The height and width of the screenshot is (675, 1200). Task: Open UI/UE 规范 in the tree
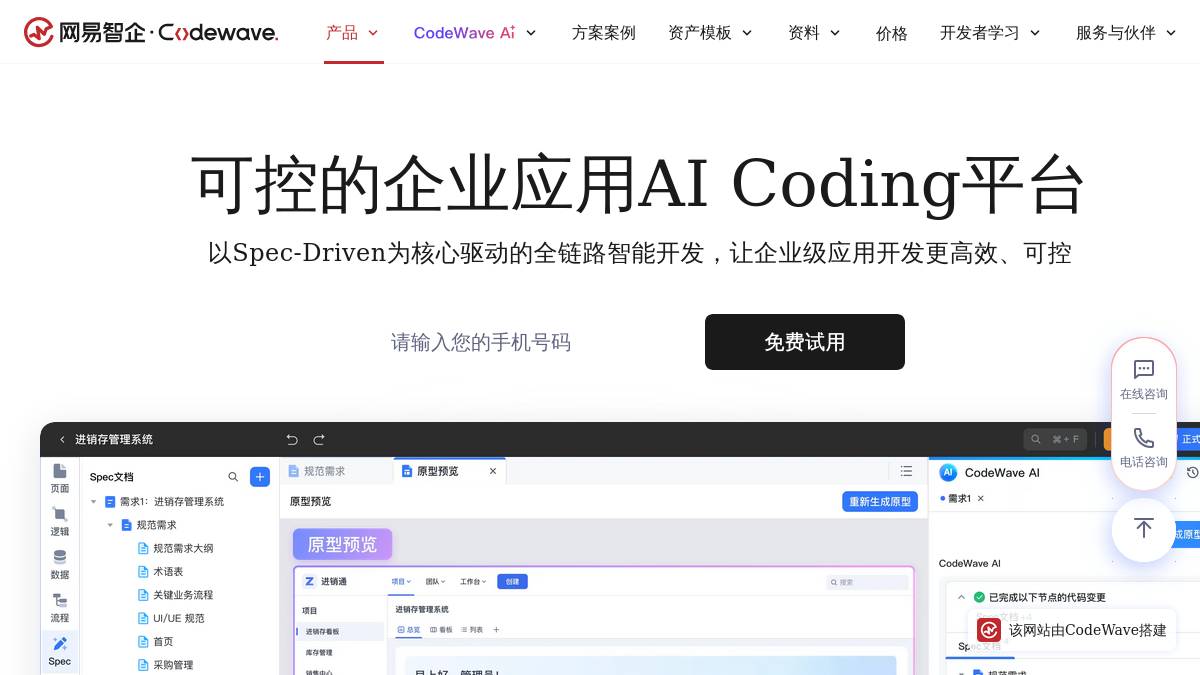tap(179, 618)
